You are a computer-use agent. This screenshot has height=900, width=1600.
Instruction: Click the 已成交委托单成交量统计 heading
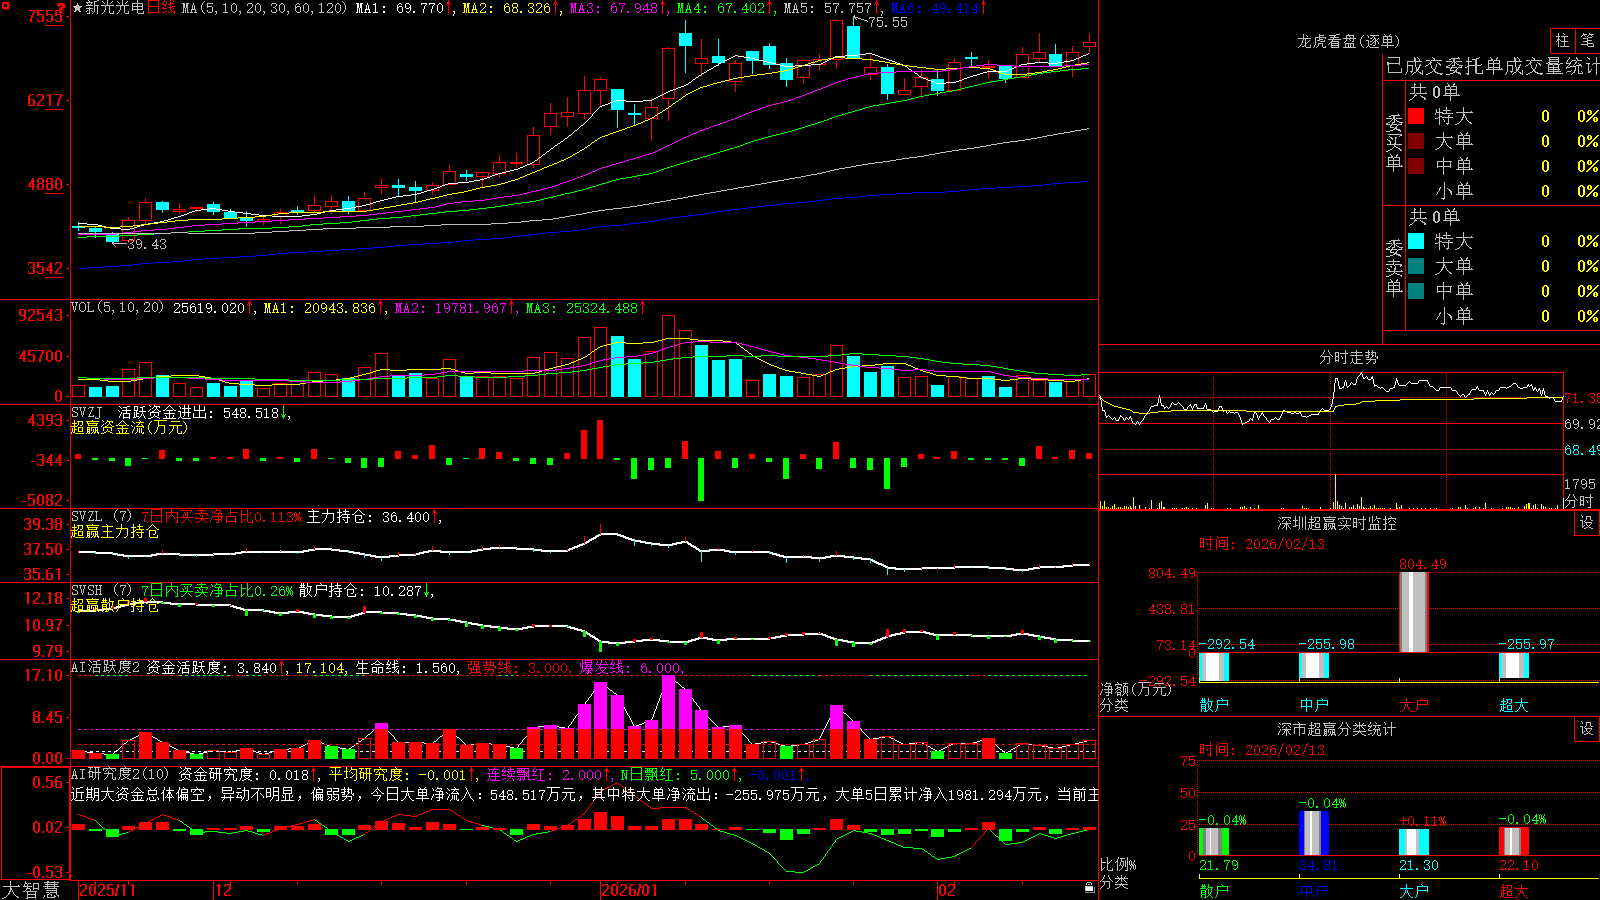[x=1492, y=66]
